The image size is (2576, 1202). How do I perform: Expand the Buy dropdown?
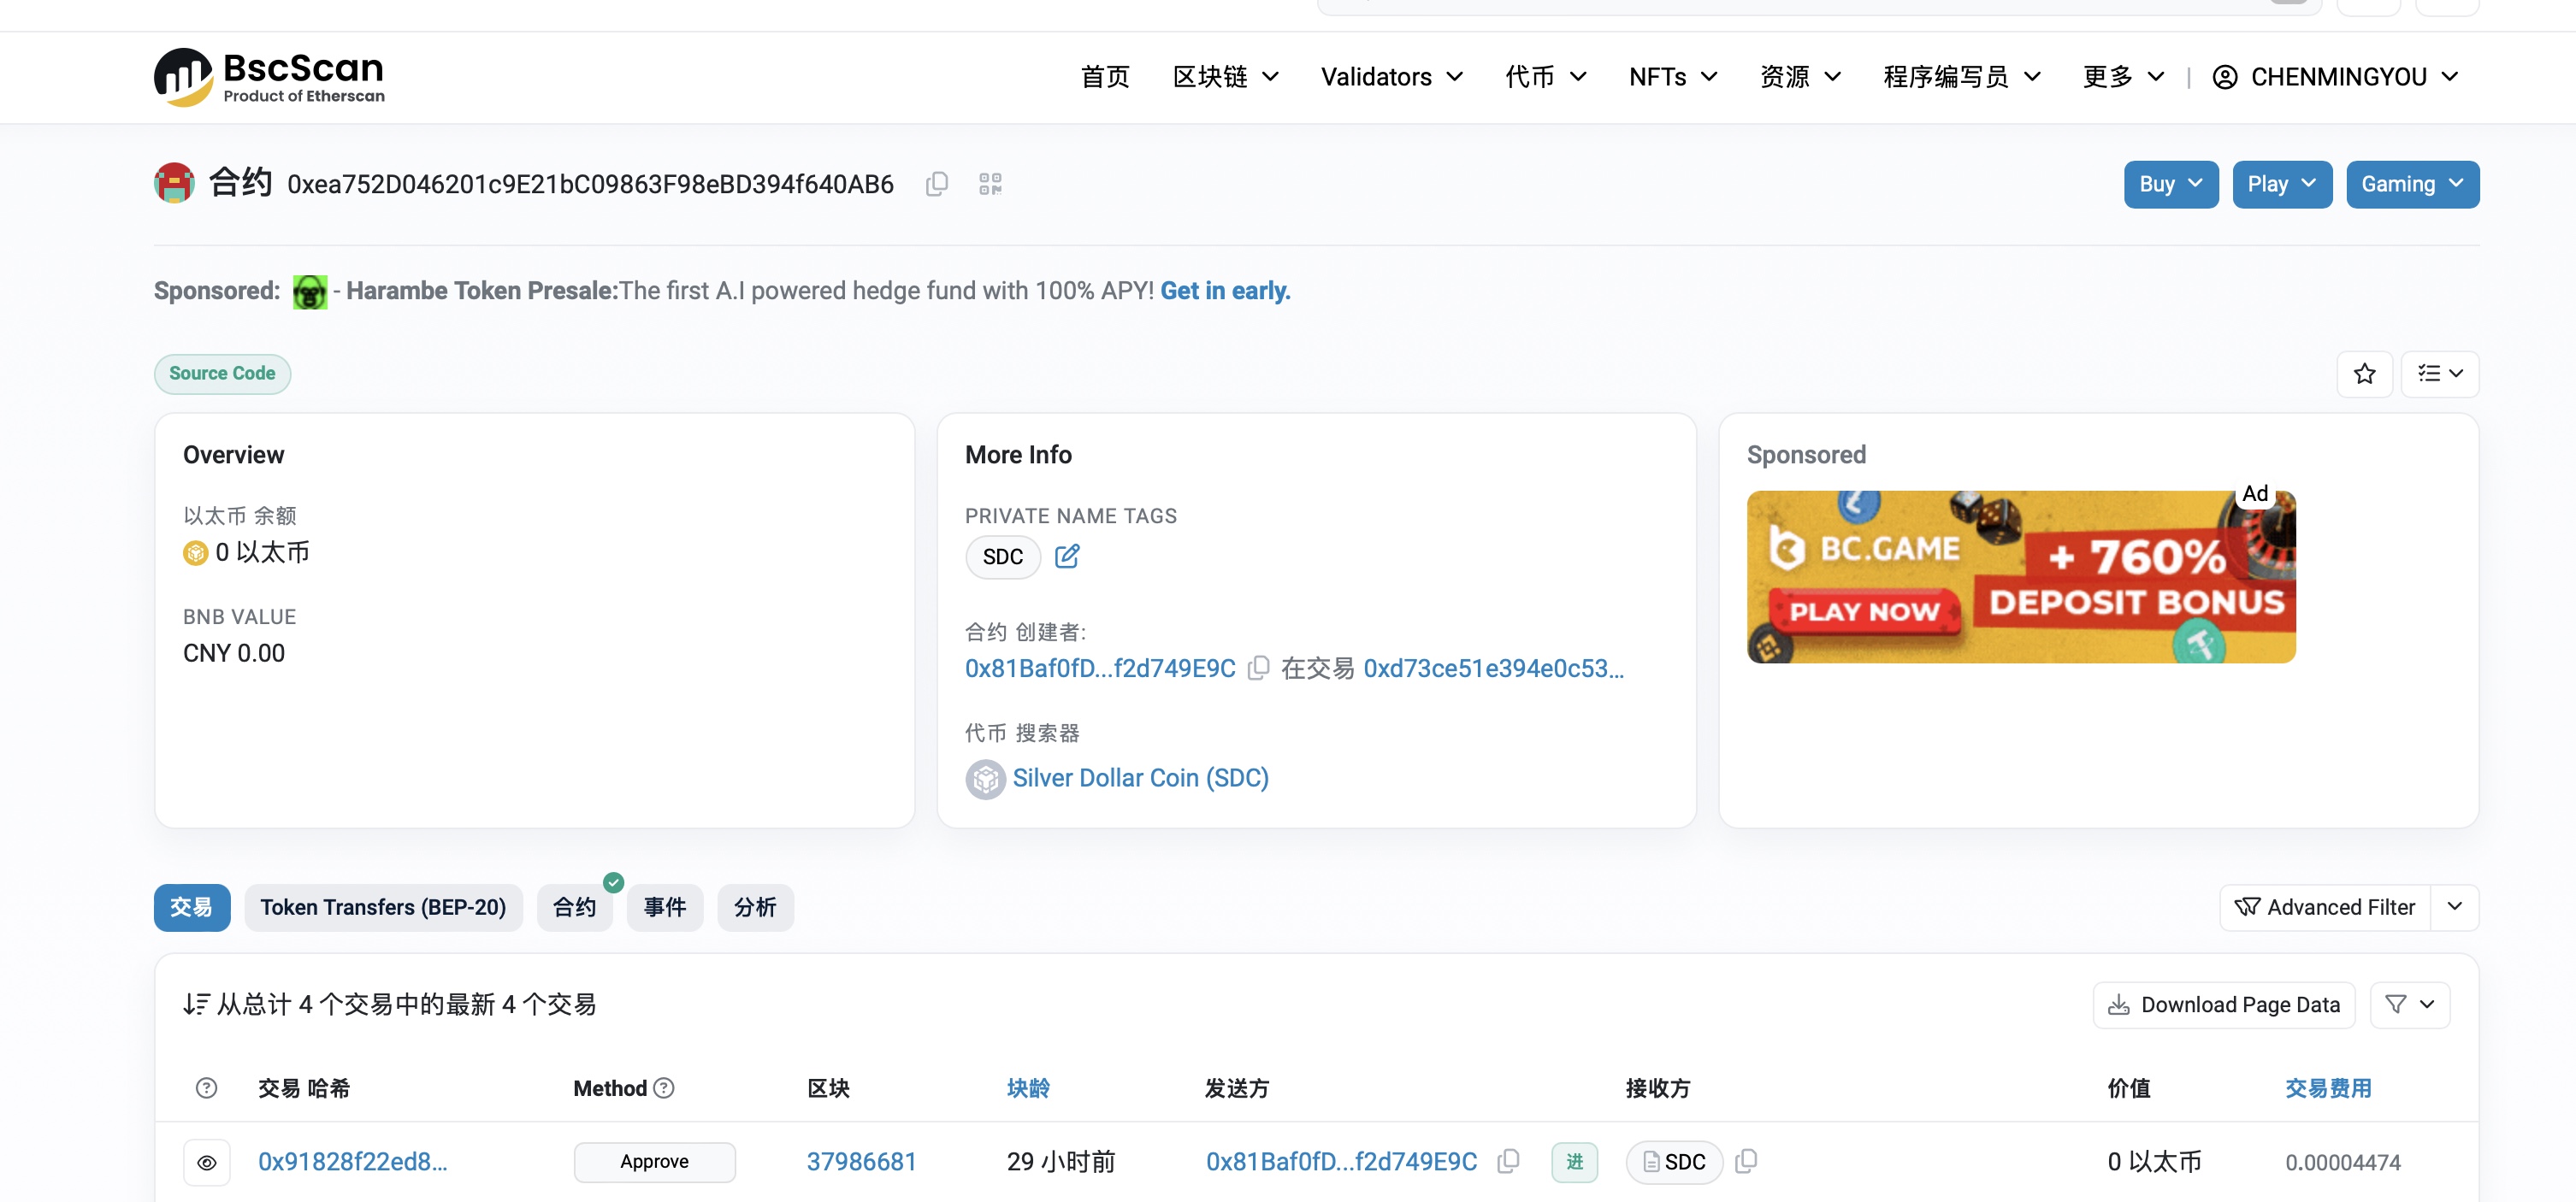2170,184
